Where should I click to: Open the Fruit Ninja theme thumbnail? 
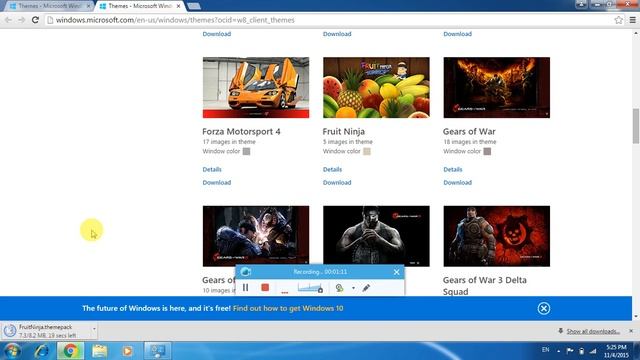point(376,87)
